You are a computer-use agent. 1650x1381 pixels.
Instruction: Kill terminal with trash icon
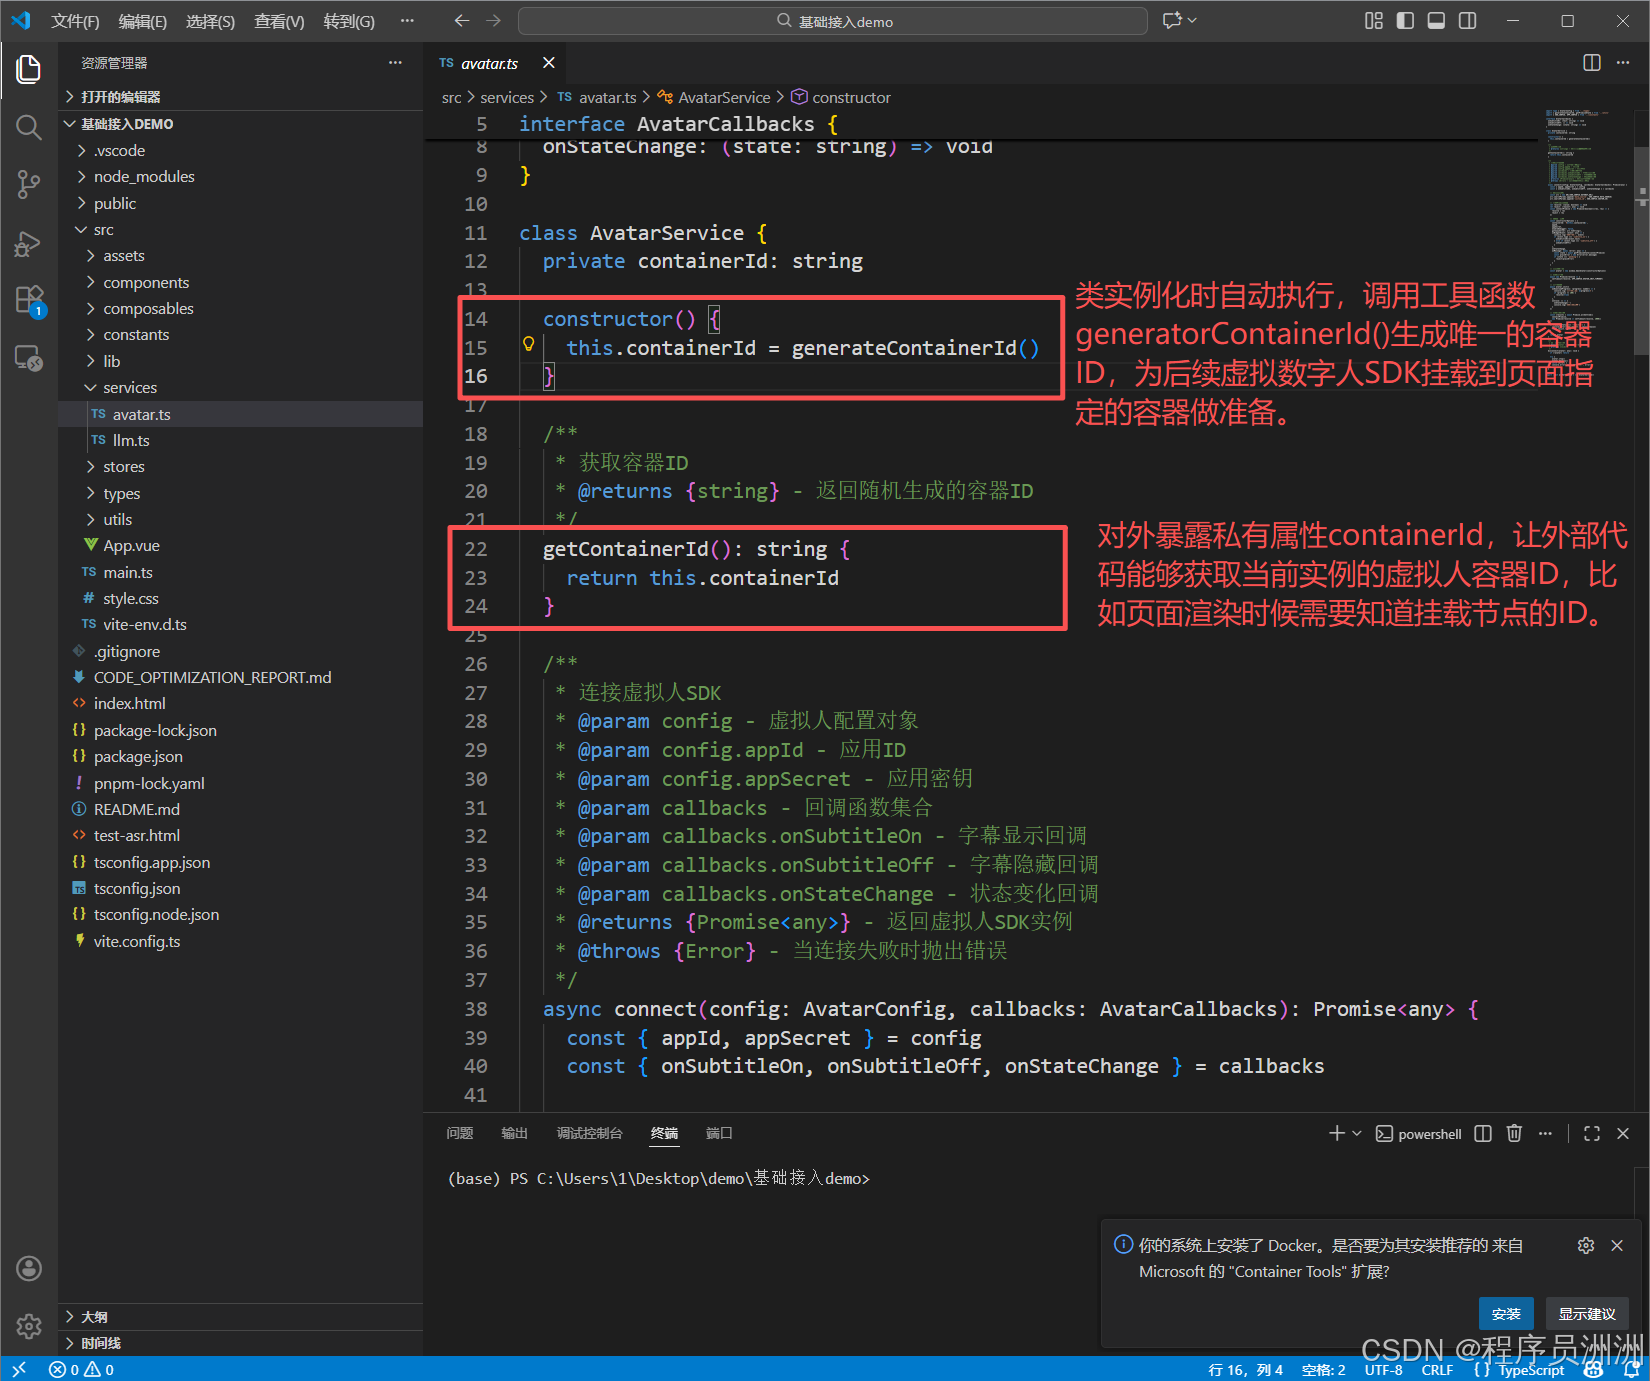click(x=1514, y=1133)
